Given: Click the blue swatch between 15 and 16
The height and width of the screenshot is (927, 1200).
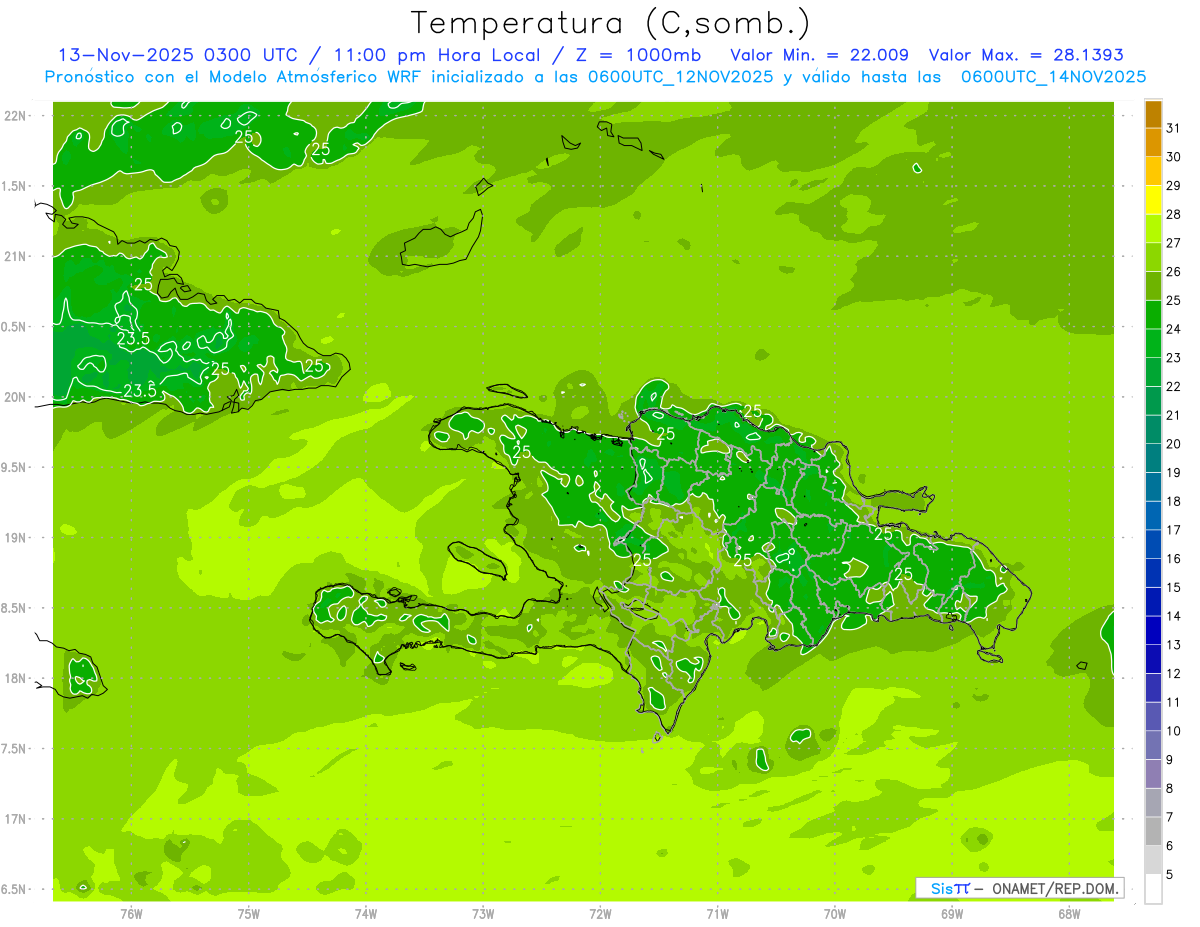Looking at the screenshot, I should 1153,574.
